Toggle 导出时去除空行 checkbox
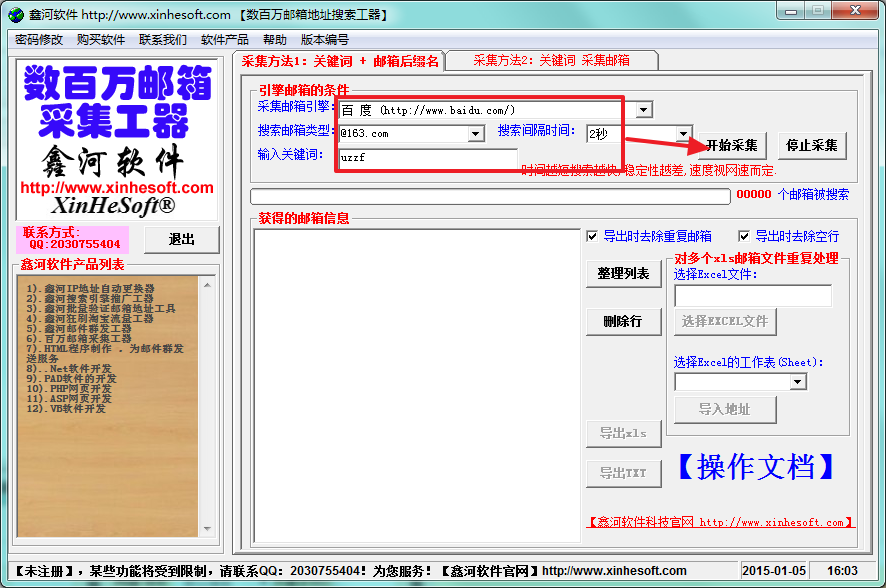886x588 pixels. 744,236
